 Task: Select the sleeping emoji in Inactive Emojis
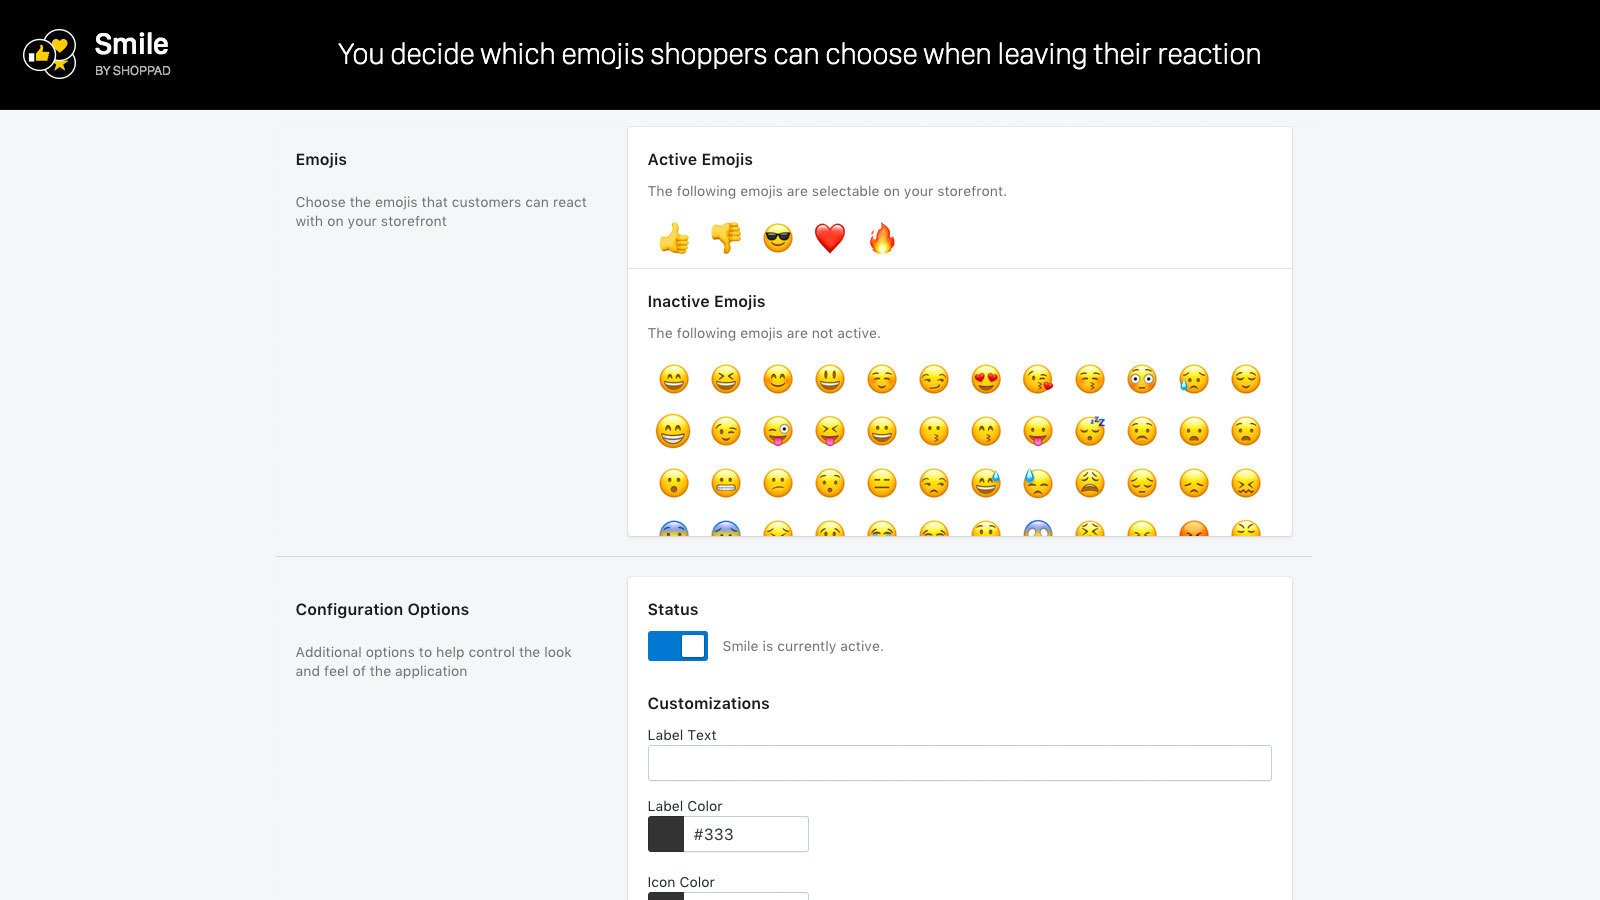pos(1089,431)
